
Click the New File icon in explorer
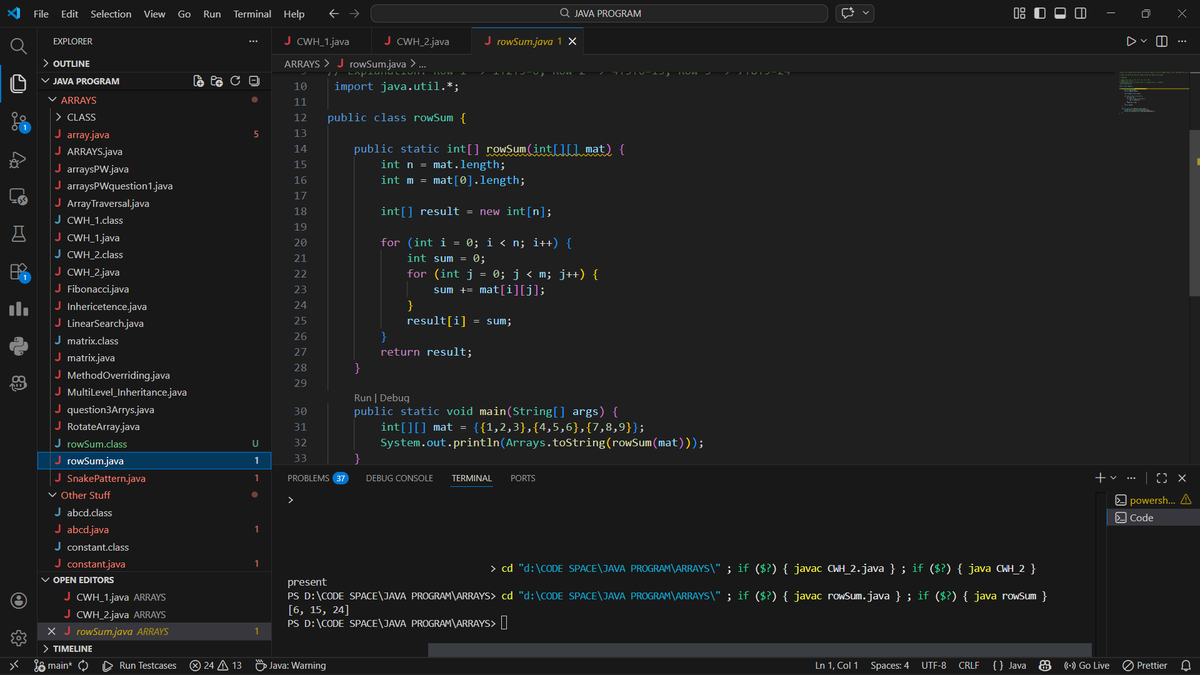[x=198, y=81]
